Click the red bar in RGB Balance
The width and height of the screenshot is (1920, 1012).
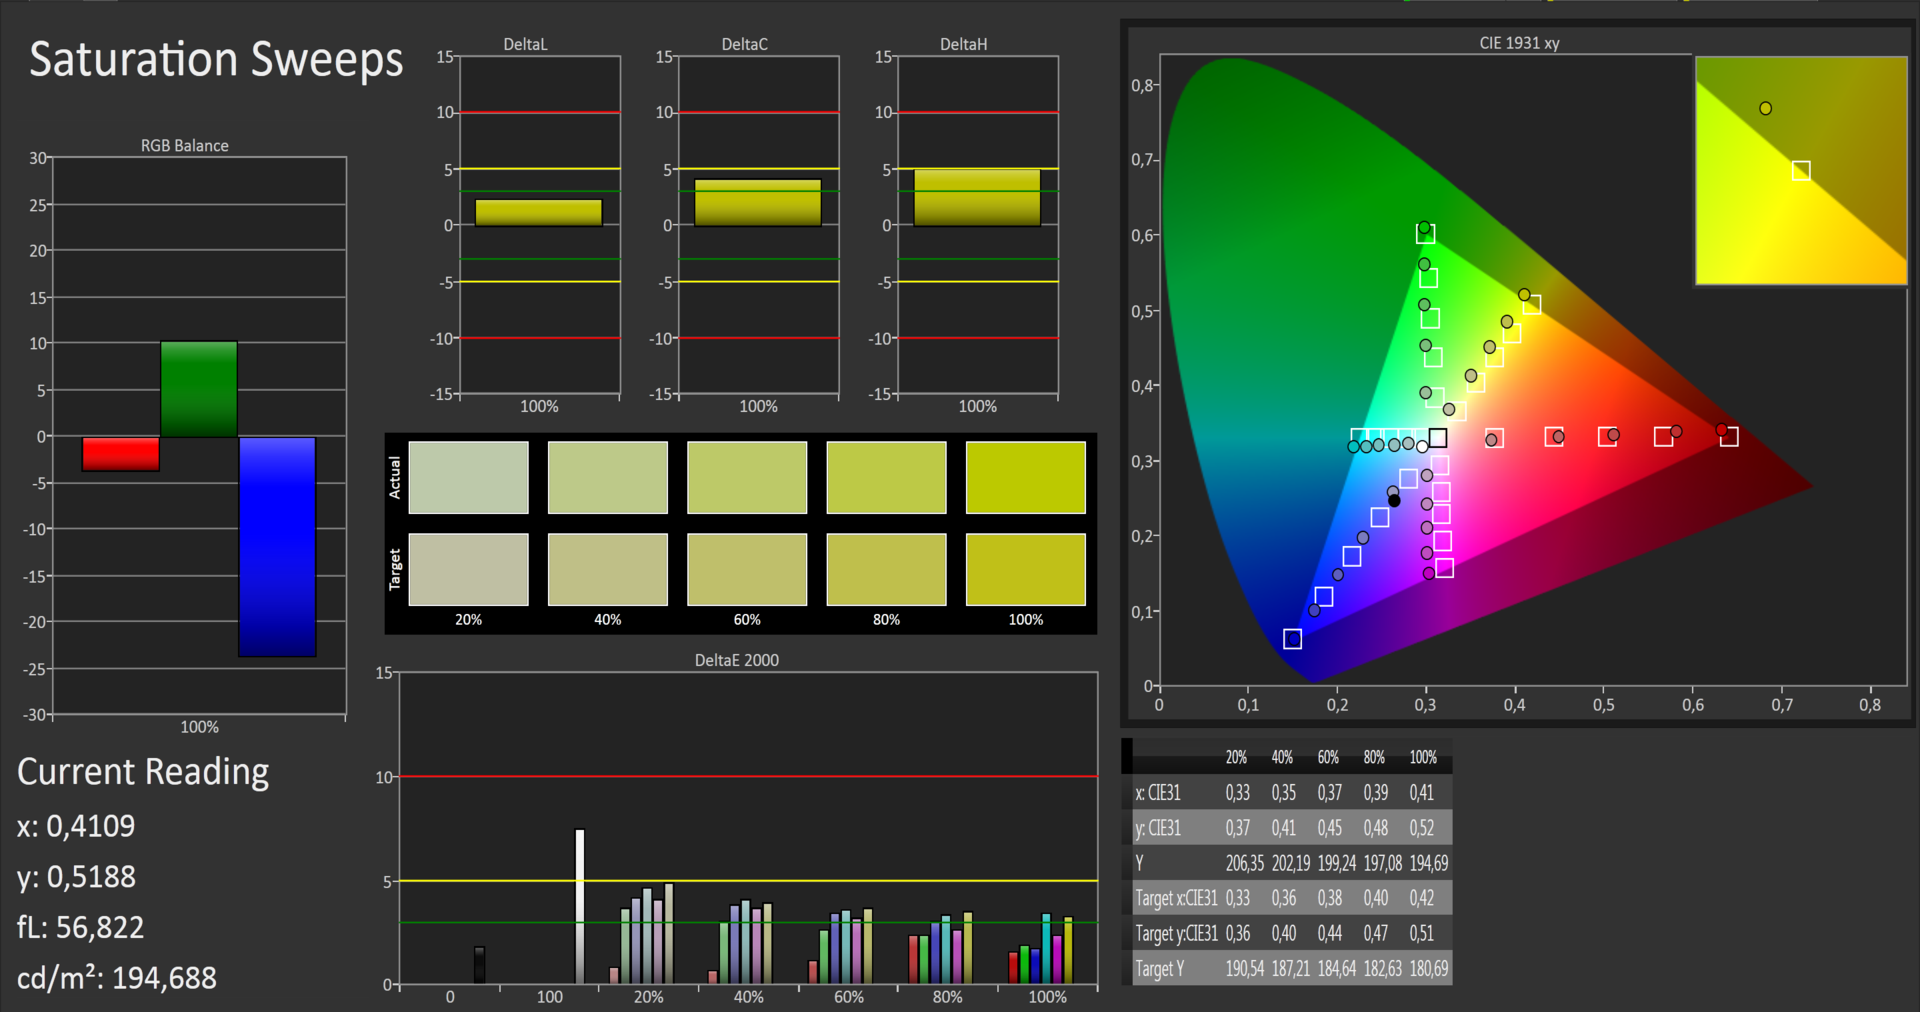(121, 453)
